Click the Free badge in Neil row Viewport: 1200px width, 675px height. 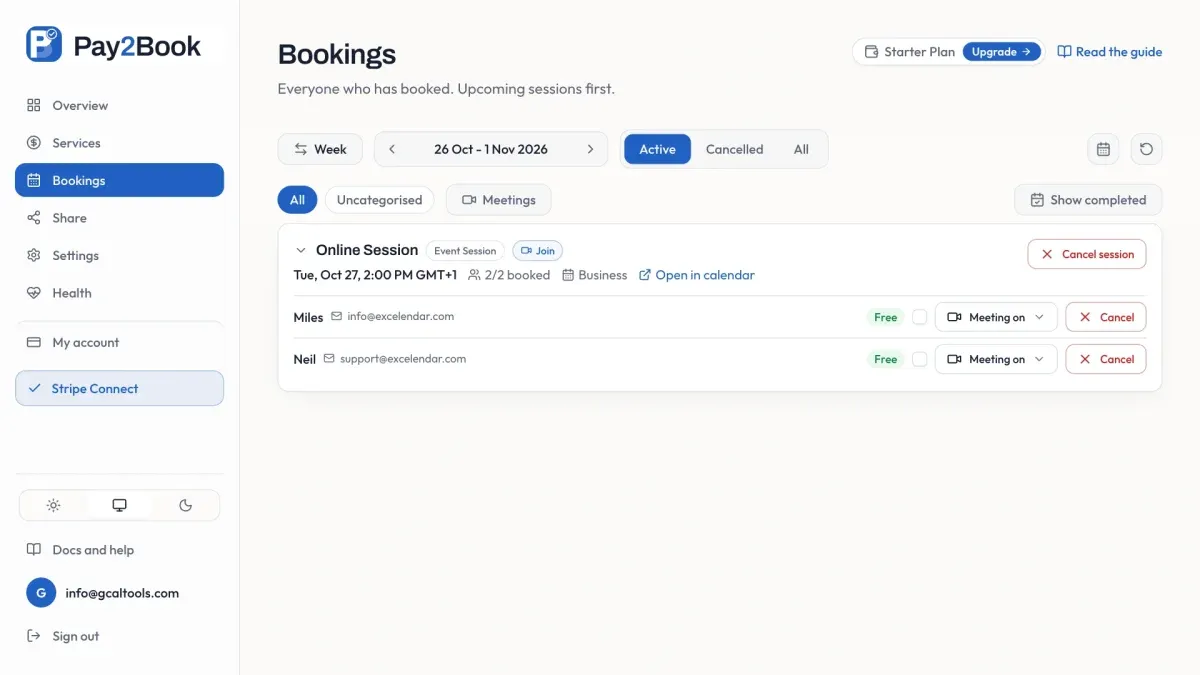[885, 359]
